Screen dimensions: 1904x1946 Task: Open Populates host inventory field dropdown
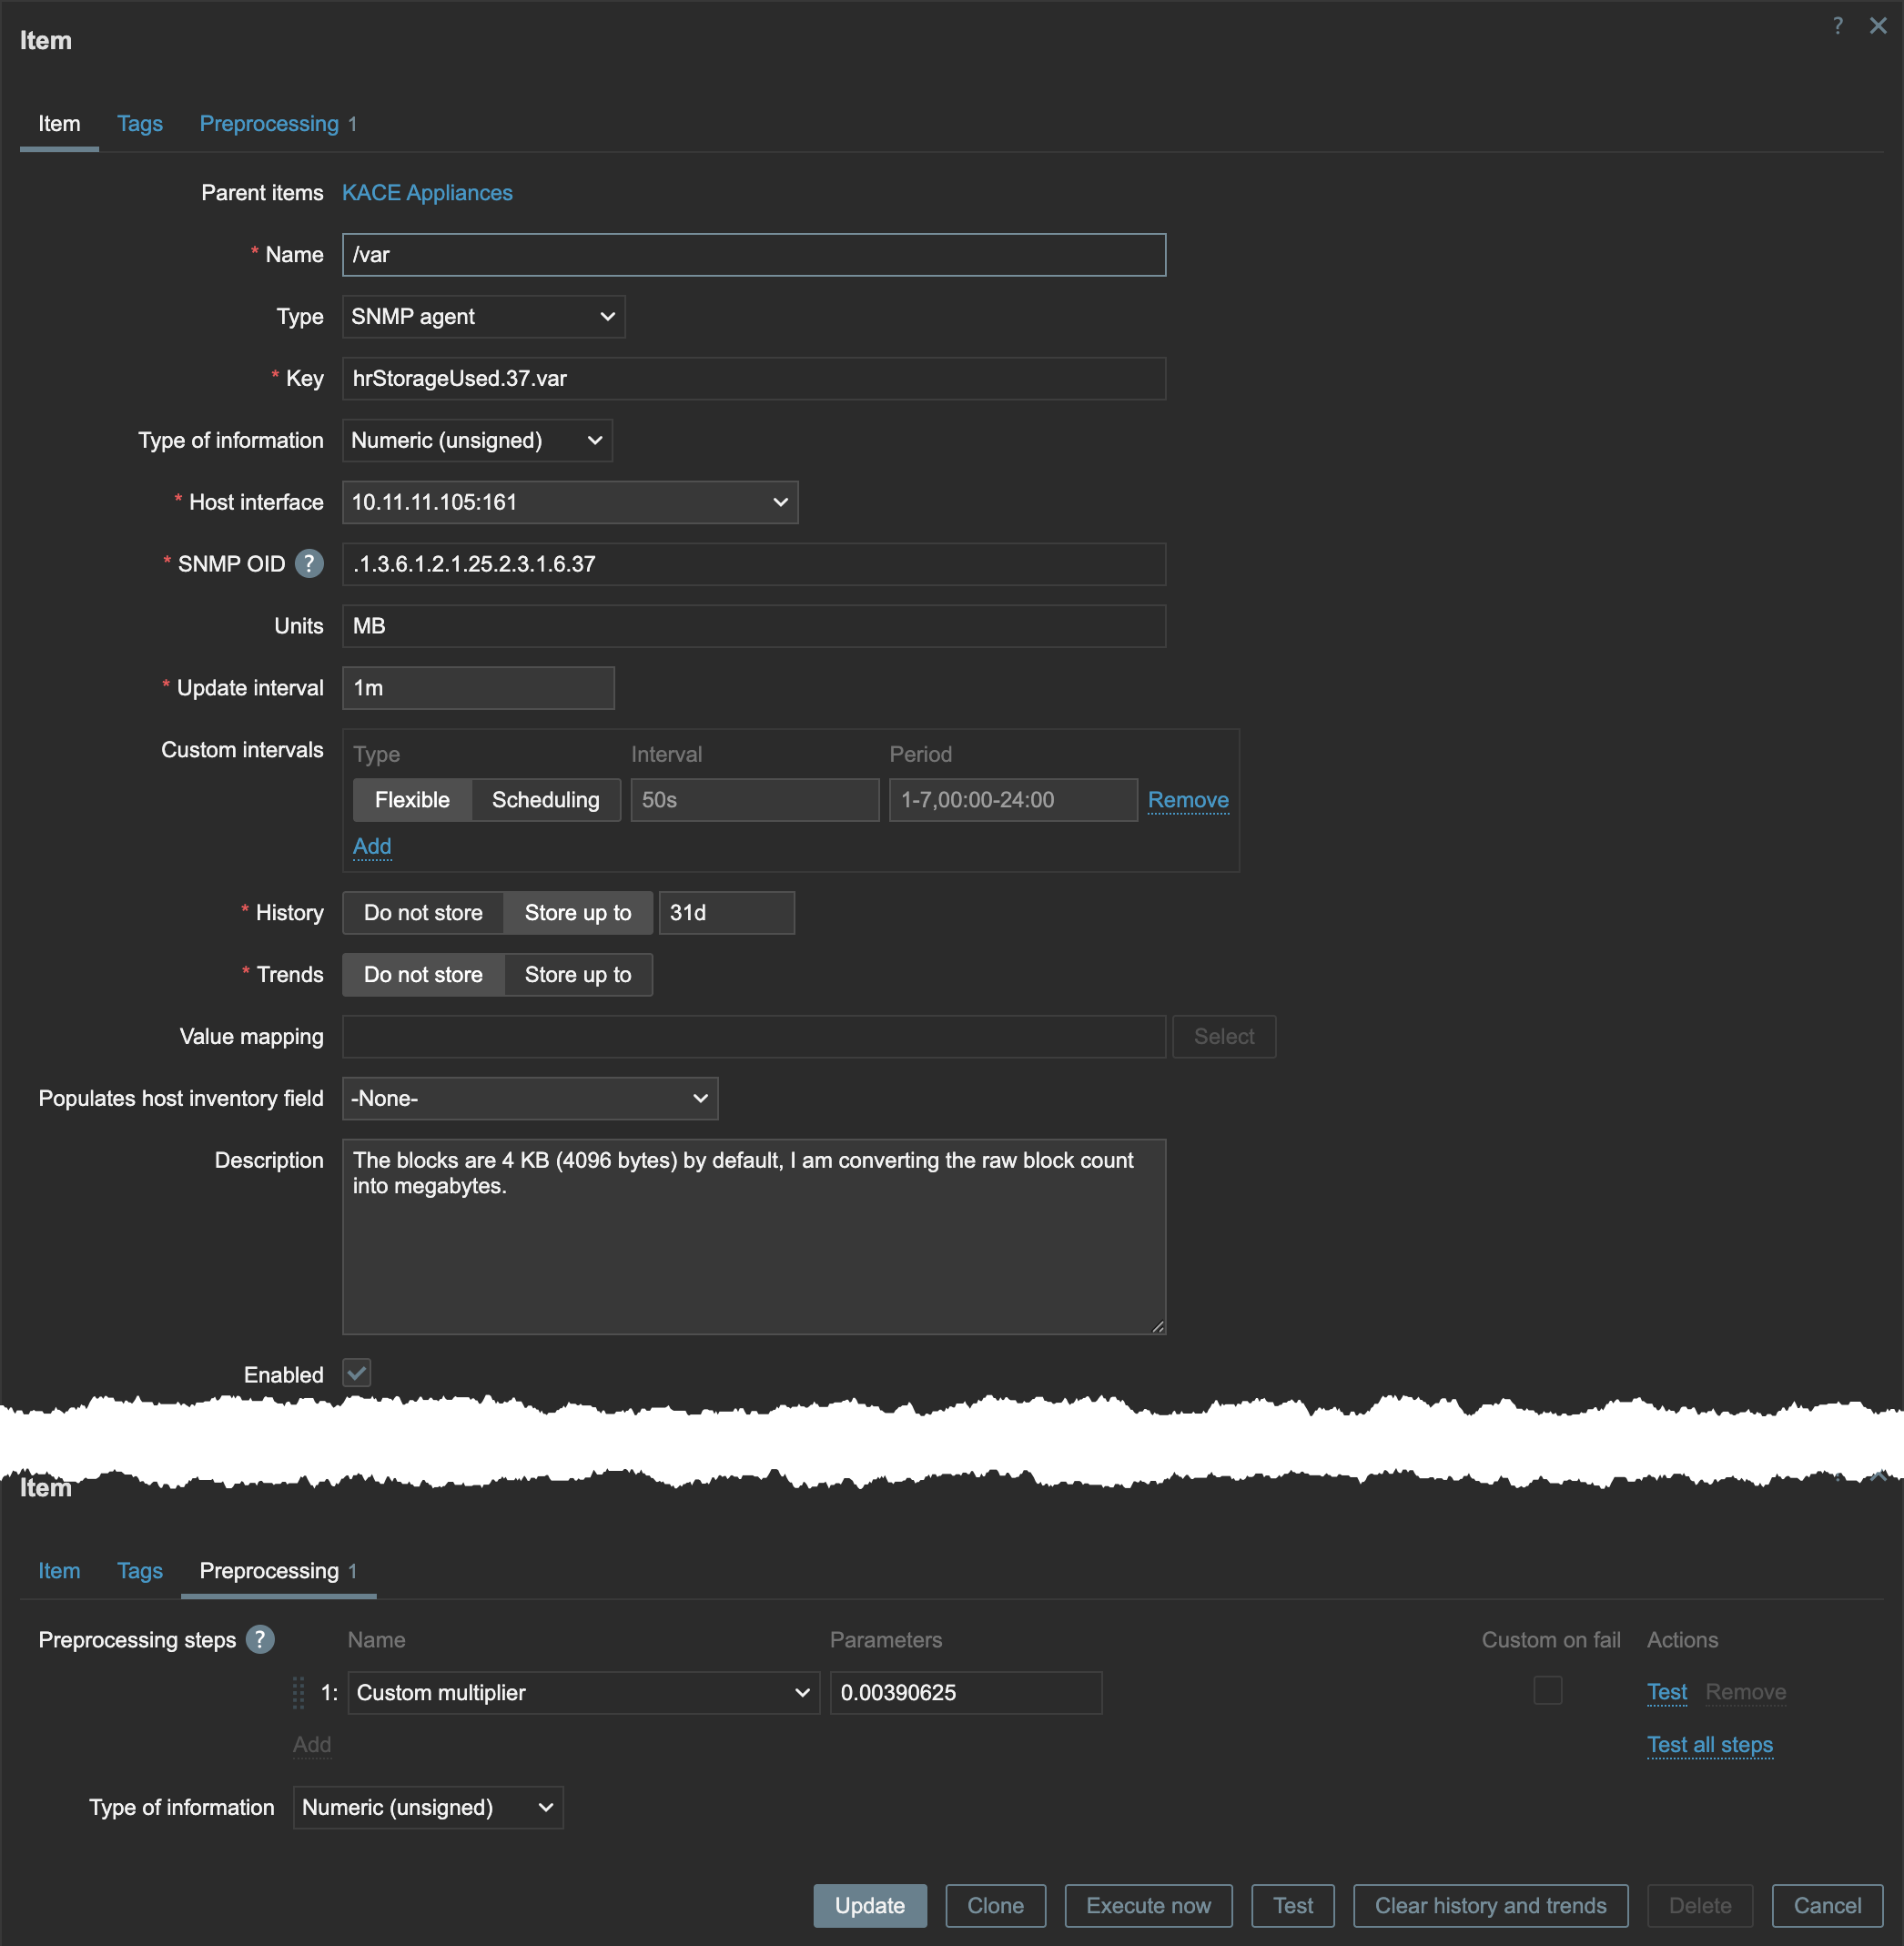point(529,1098)
